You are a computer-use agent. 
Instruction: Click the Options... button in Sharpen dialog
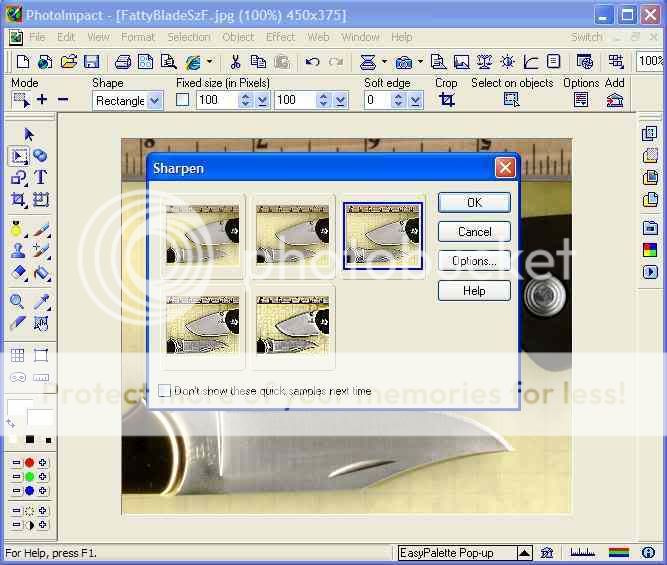tap(474, 261)
